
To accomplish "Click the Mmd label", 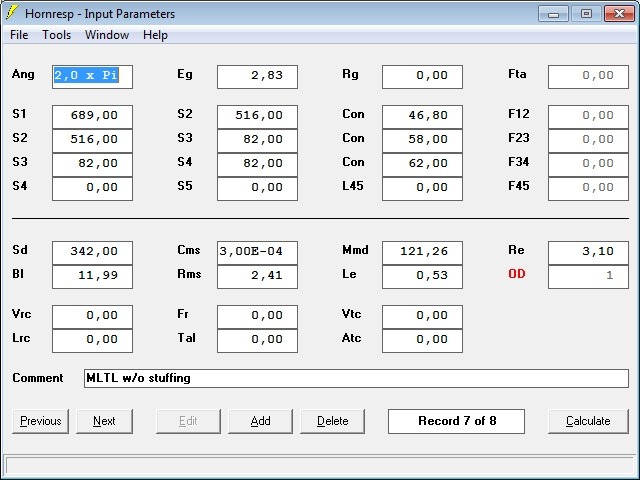I will [355, 250].
